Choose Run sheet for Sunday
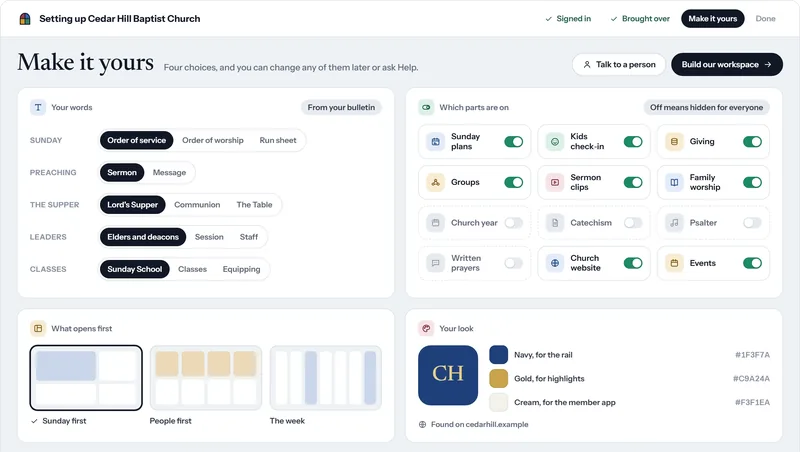The height and width of the screenshot is (452, 800). [x=278, y=140]
